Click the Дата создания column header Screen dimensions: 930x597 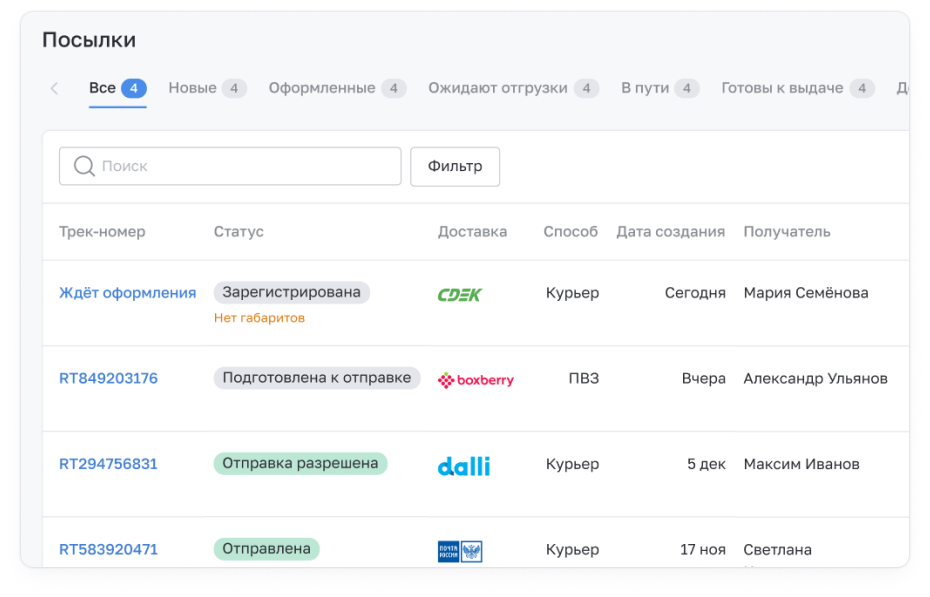point(670,232)
